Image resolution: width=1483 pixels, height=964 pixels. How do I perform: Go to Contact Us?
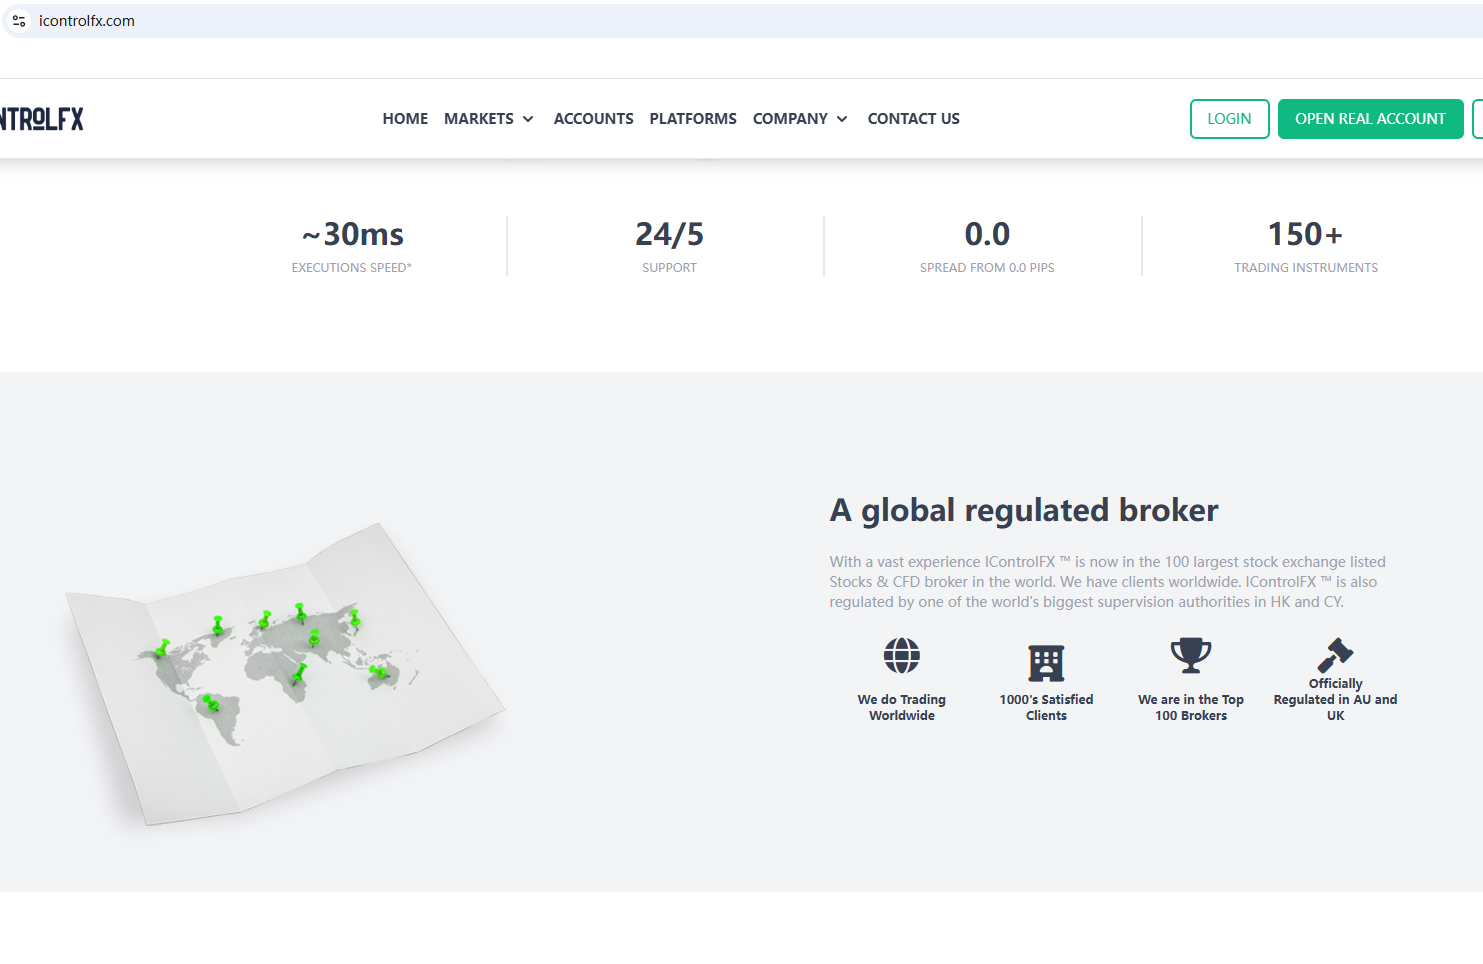(914, 119)
